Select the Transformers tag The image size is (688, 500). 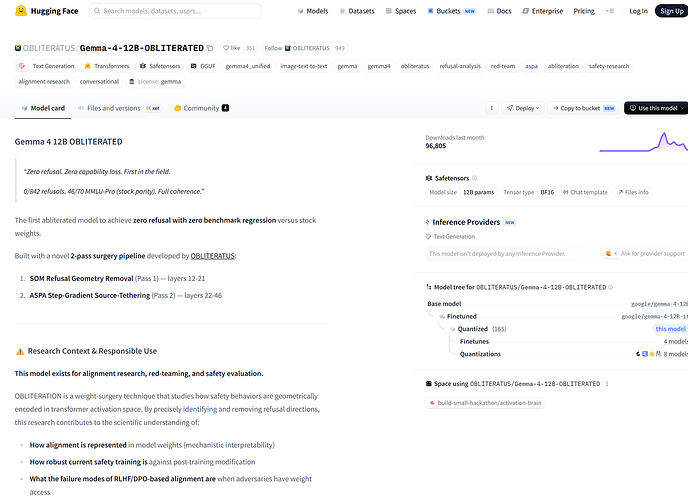pyautogui.click(x=108, y=66)
